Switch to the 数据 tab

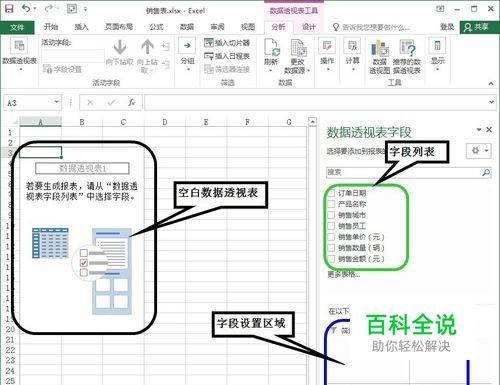click(187, 27)
